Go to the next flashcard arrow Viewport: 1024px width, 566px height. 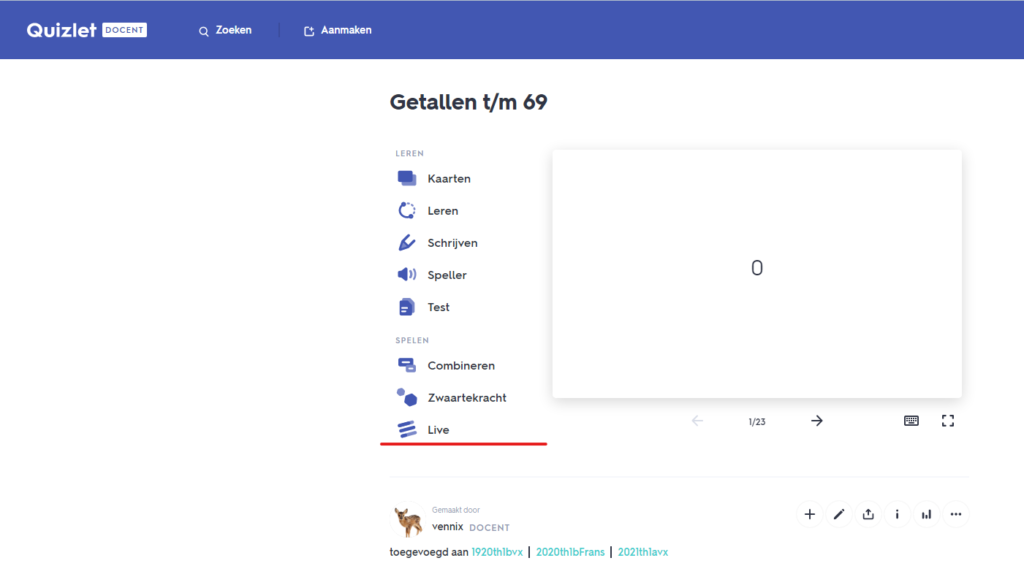click(816, 421)
